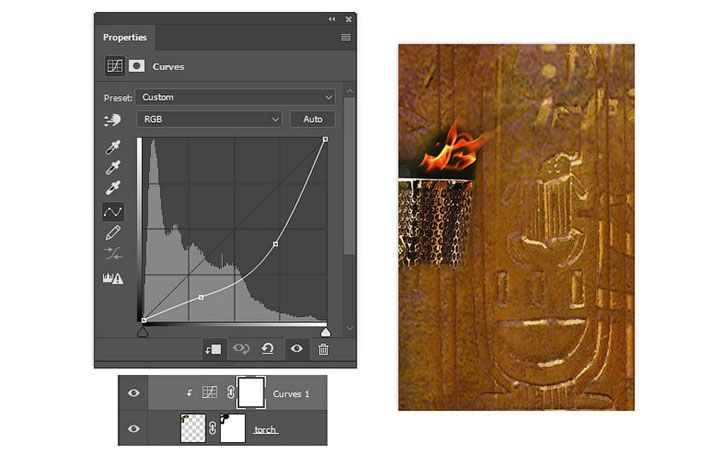
Task: Click the torch layer name
Action: click(x=265, y=430)
